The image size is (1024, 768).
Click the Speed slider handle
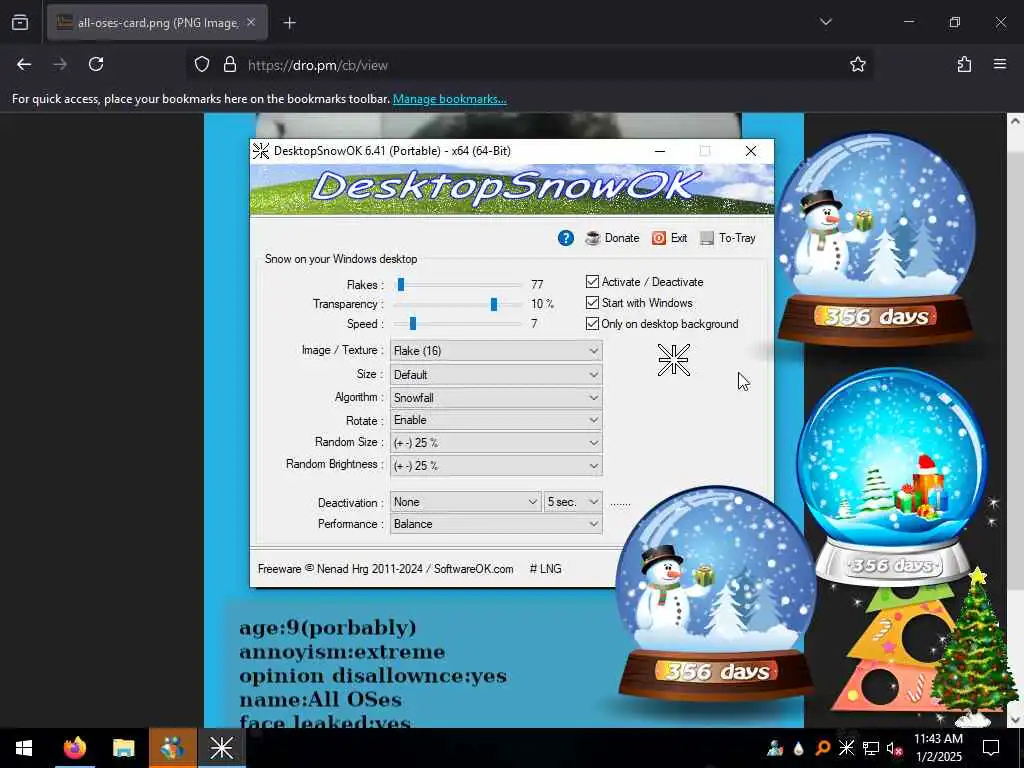[x=413, y=323]
